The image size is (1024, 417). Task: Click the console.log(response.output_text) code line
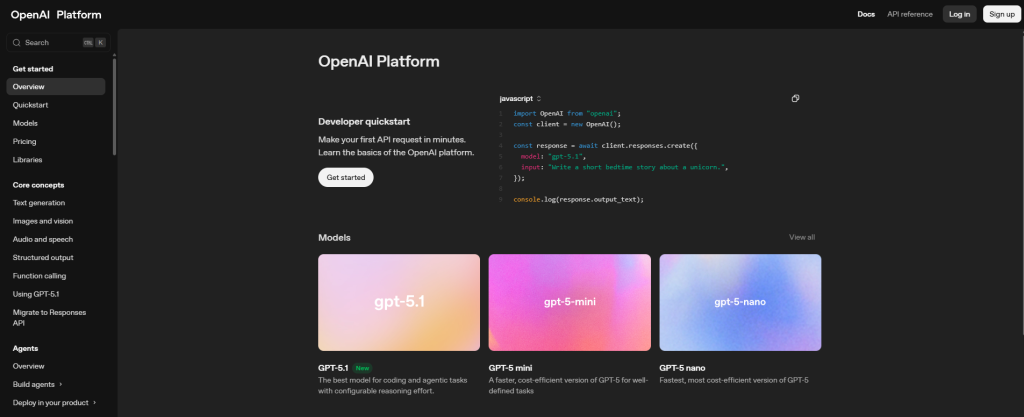coord(579,199)
